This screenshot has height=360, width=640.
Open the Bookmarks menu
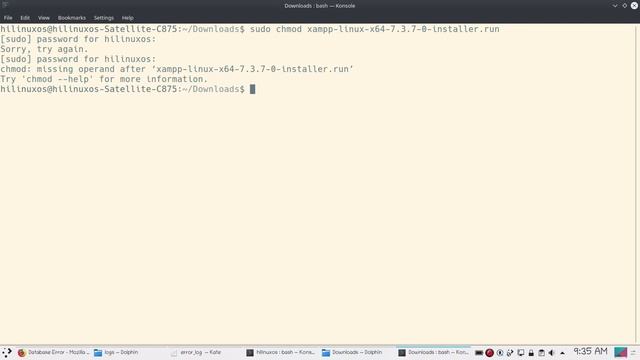[71, 18]
